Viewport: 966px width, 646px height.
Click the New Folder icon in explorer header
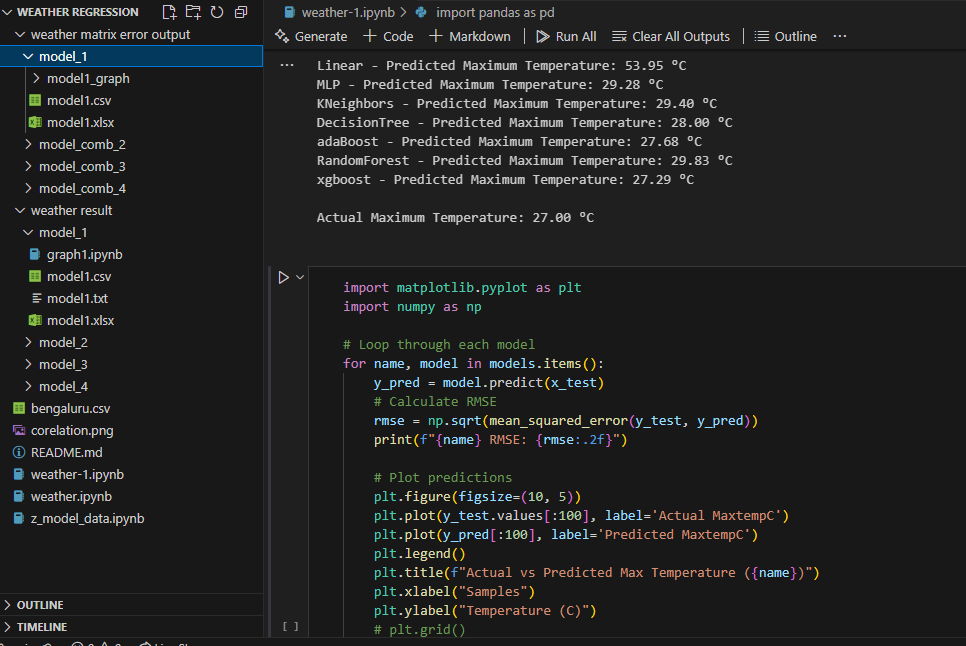(193, 12)
